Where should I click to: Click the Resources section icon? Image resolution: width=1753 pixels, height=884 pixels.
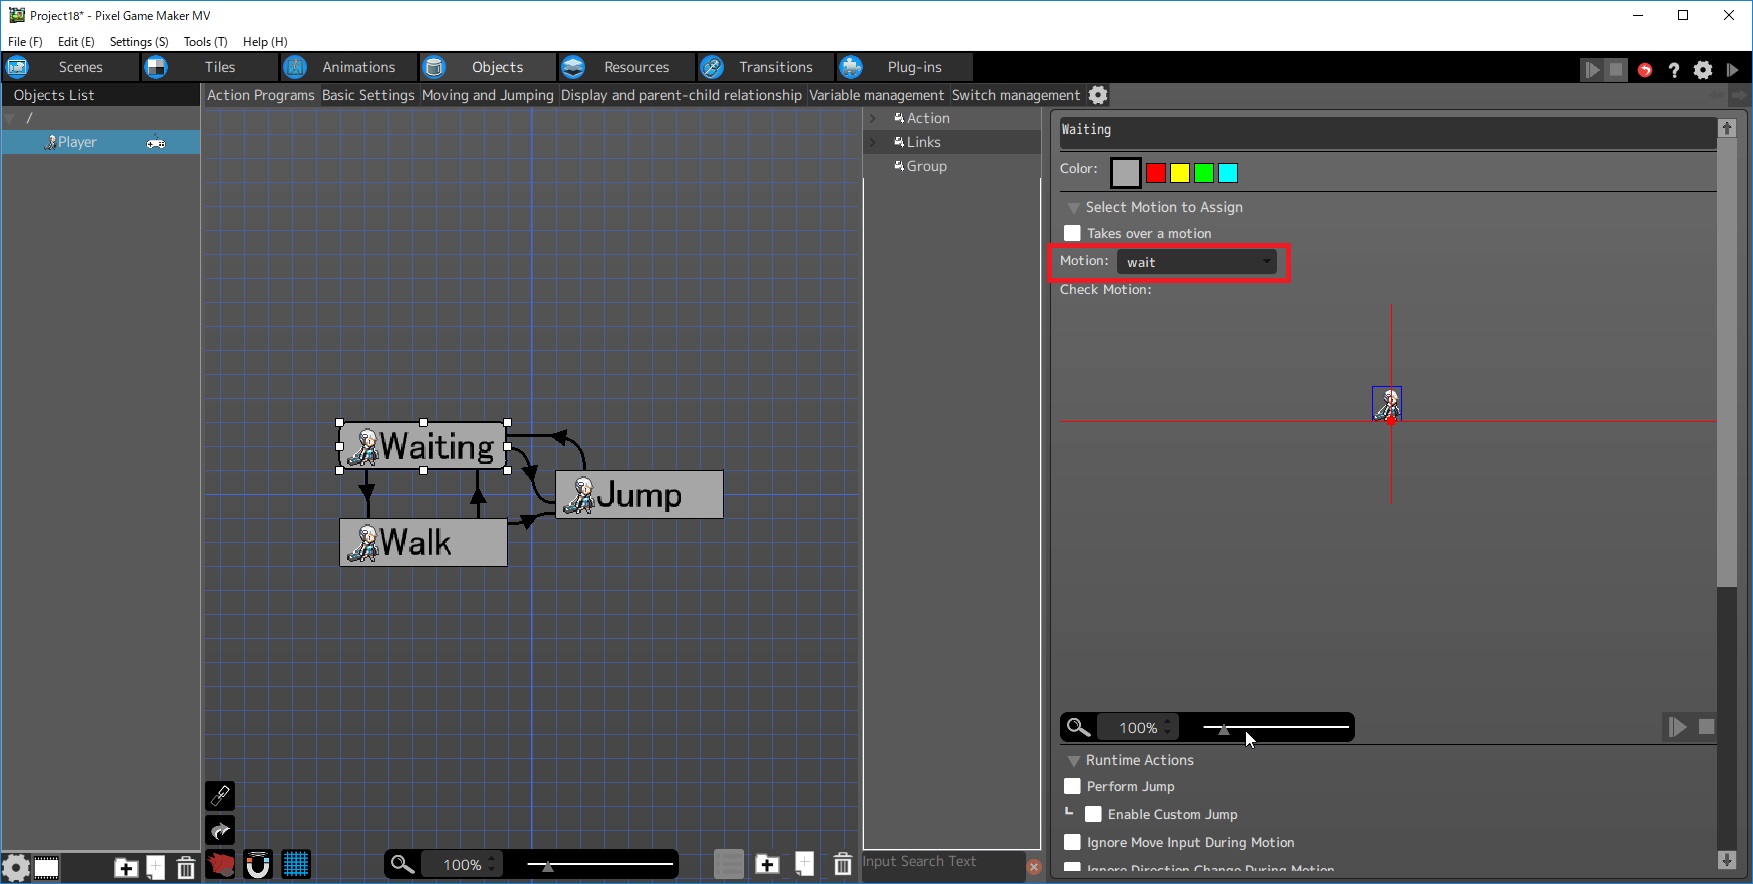point(573,67)
